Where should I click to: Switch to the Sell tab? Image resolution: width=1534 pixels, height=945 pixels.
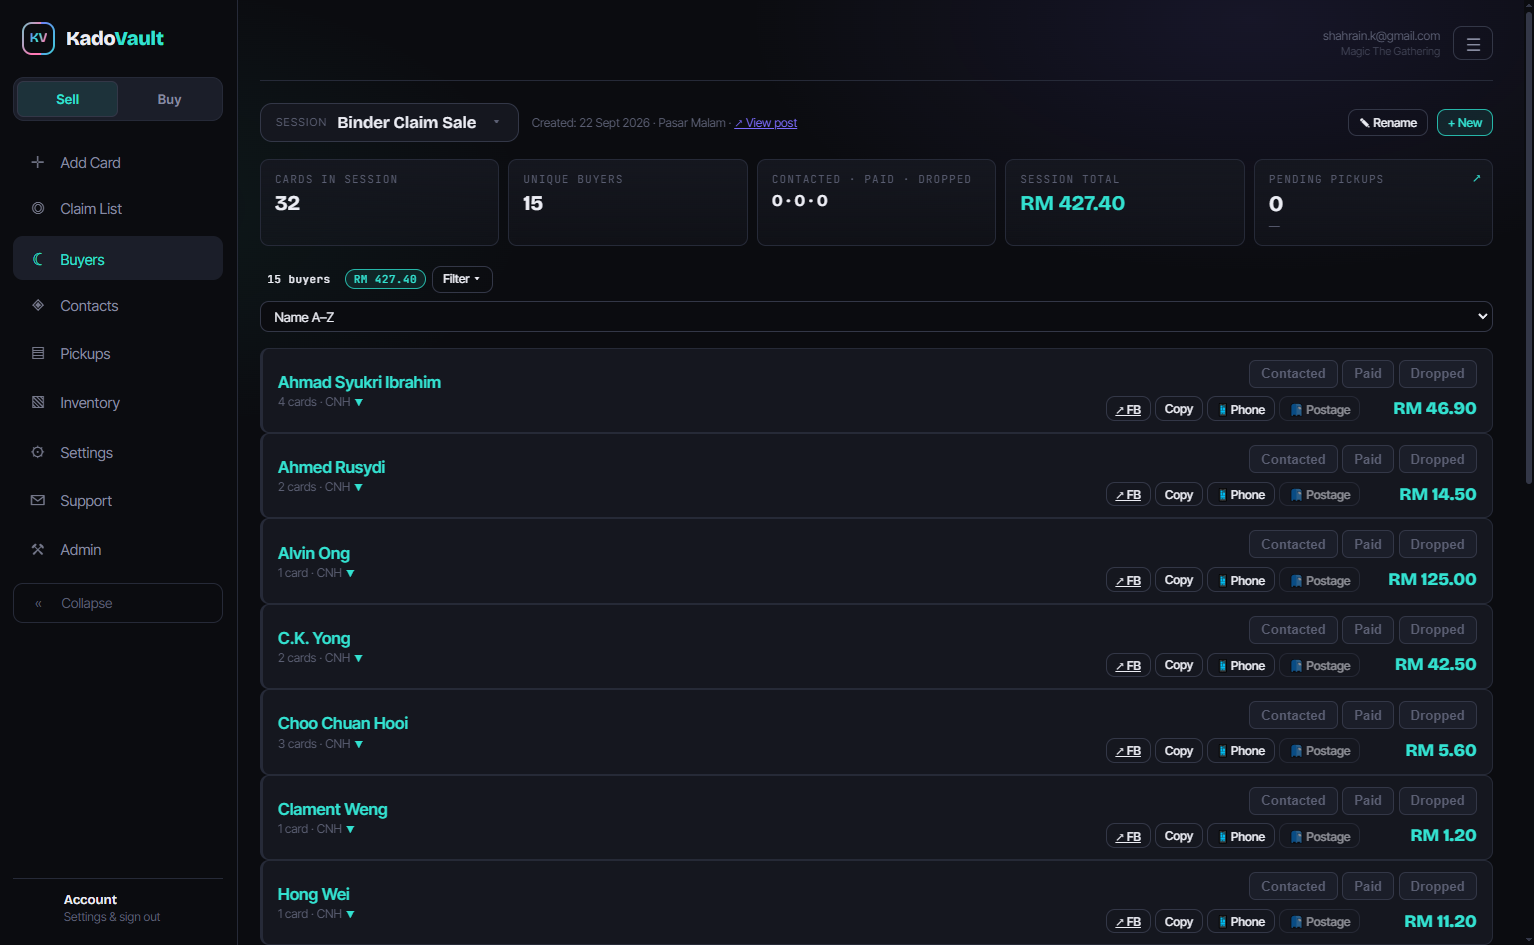click(x=68, y=99)
